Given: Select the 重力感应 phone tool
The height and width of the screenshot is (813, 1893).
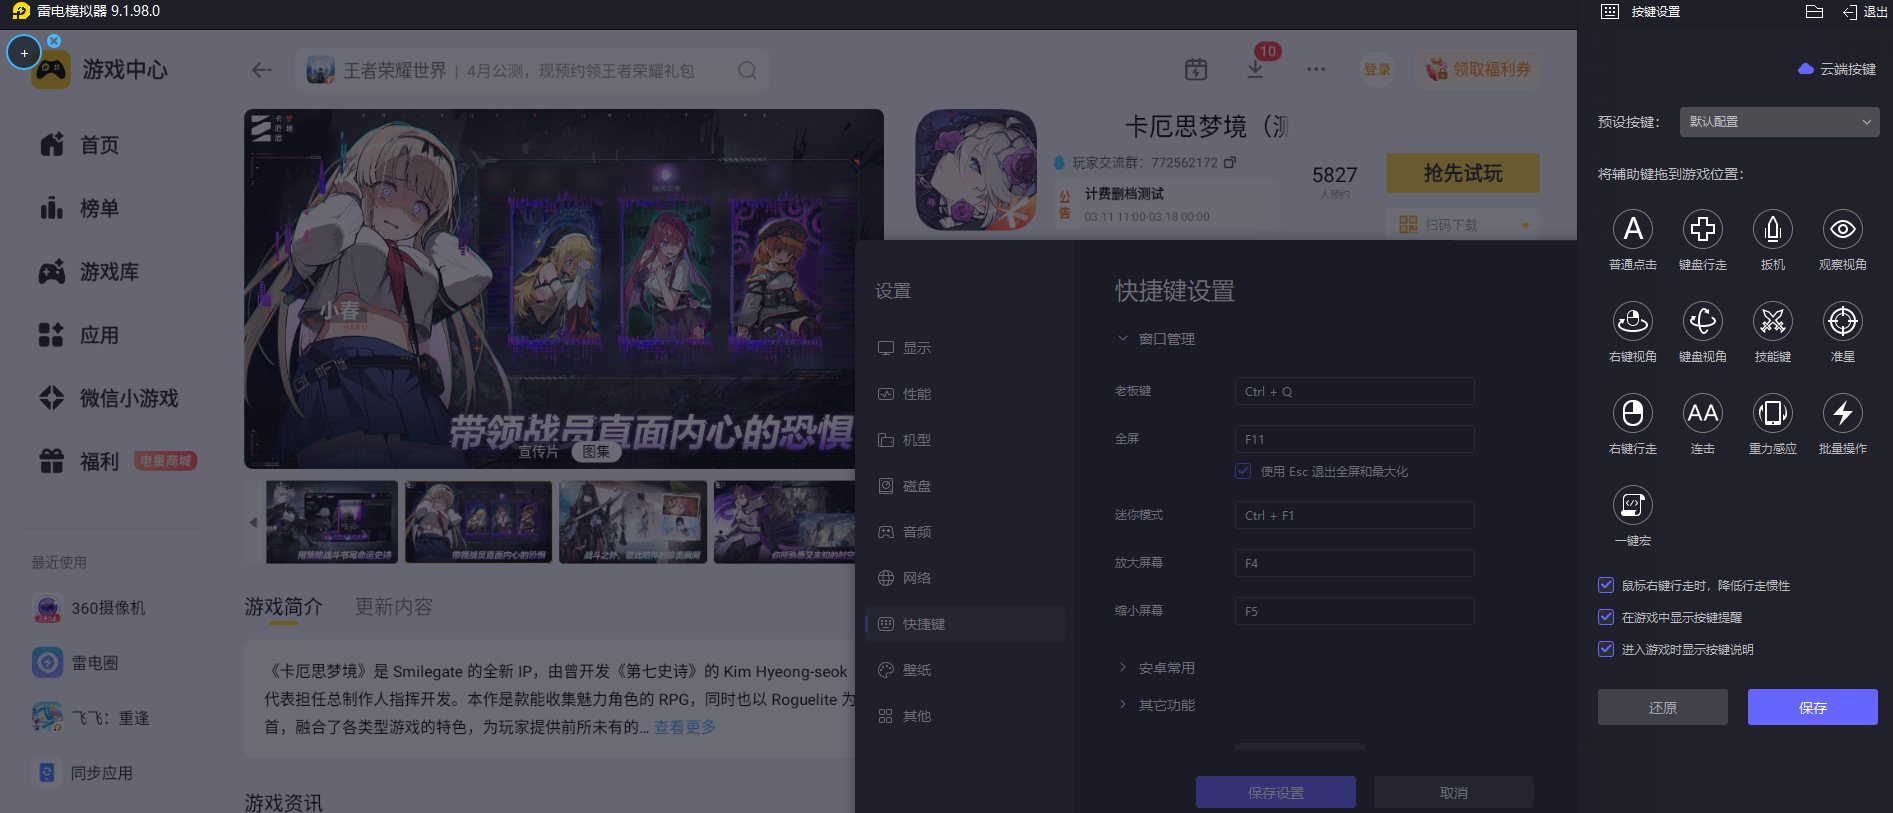Looking at the screenshot, I should pos(1773,414).
